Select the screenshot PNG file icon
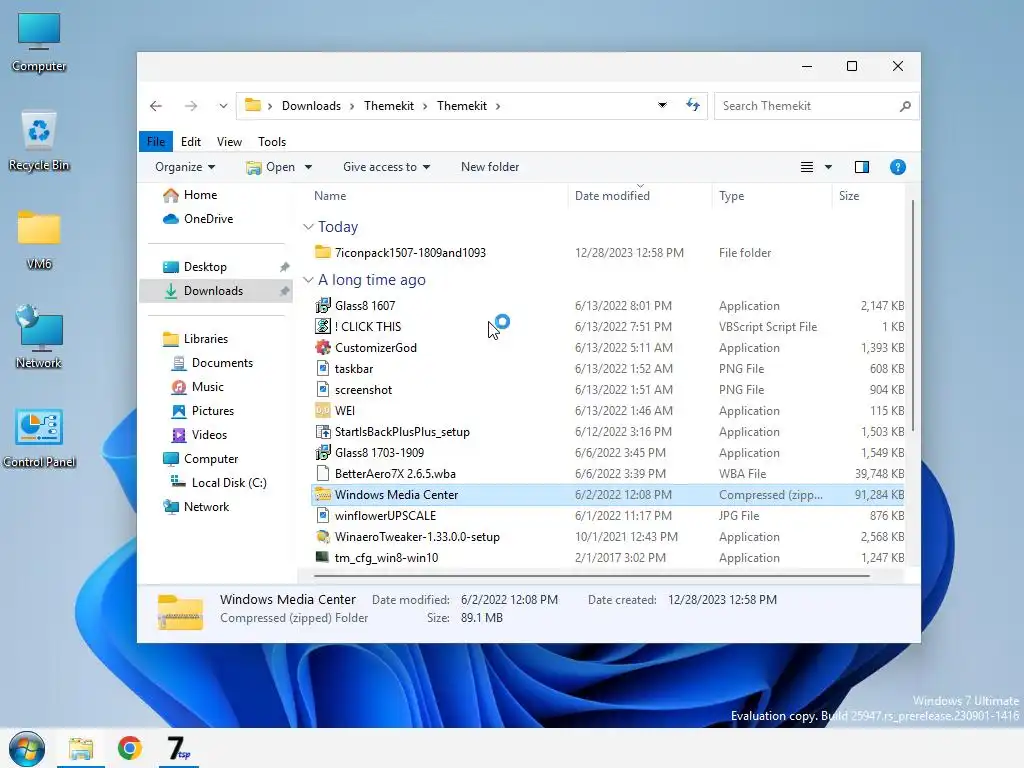 point(323,389)
